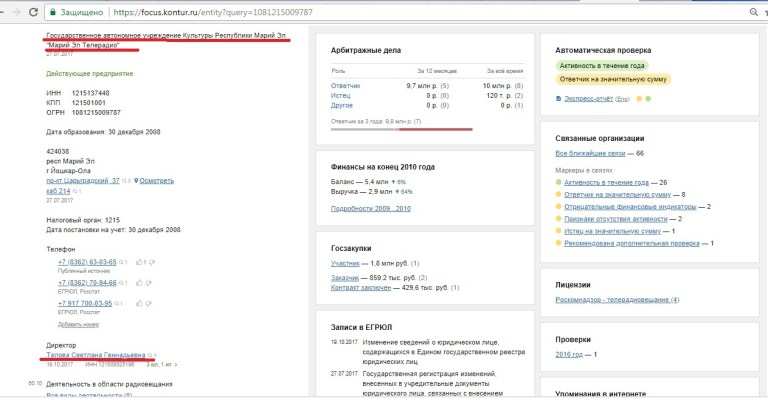Viewport: 768px width, 398px height.
Task: Click search icon beside phone +7 (8362) 70-94-66
Action: pos(120,283)
